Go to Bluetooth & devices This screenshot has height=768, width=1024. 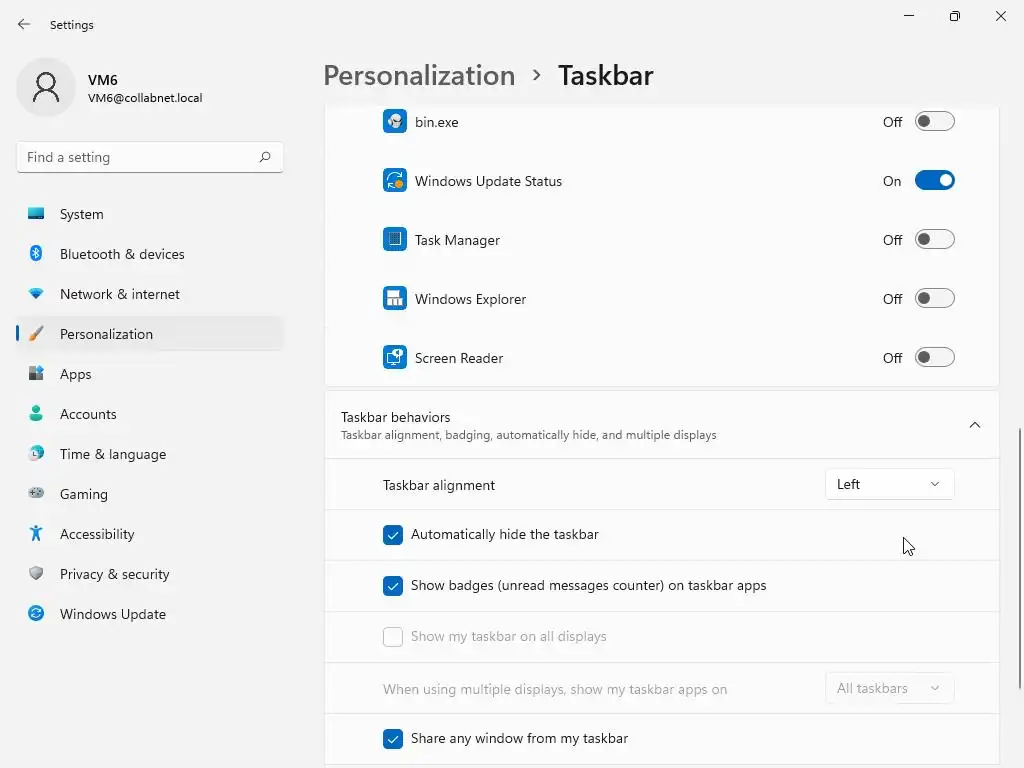tap(150, 254)
